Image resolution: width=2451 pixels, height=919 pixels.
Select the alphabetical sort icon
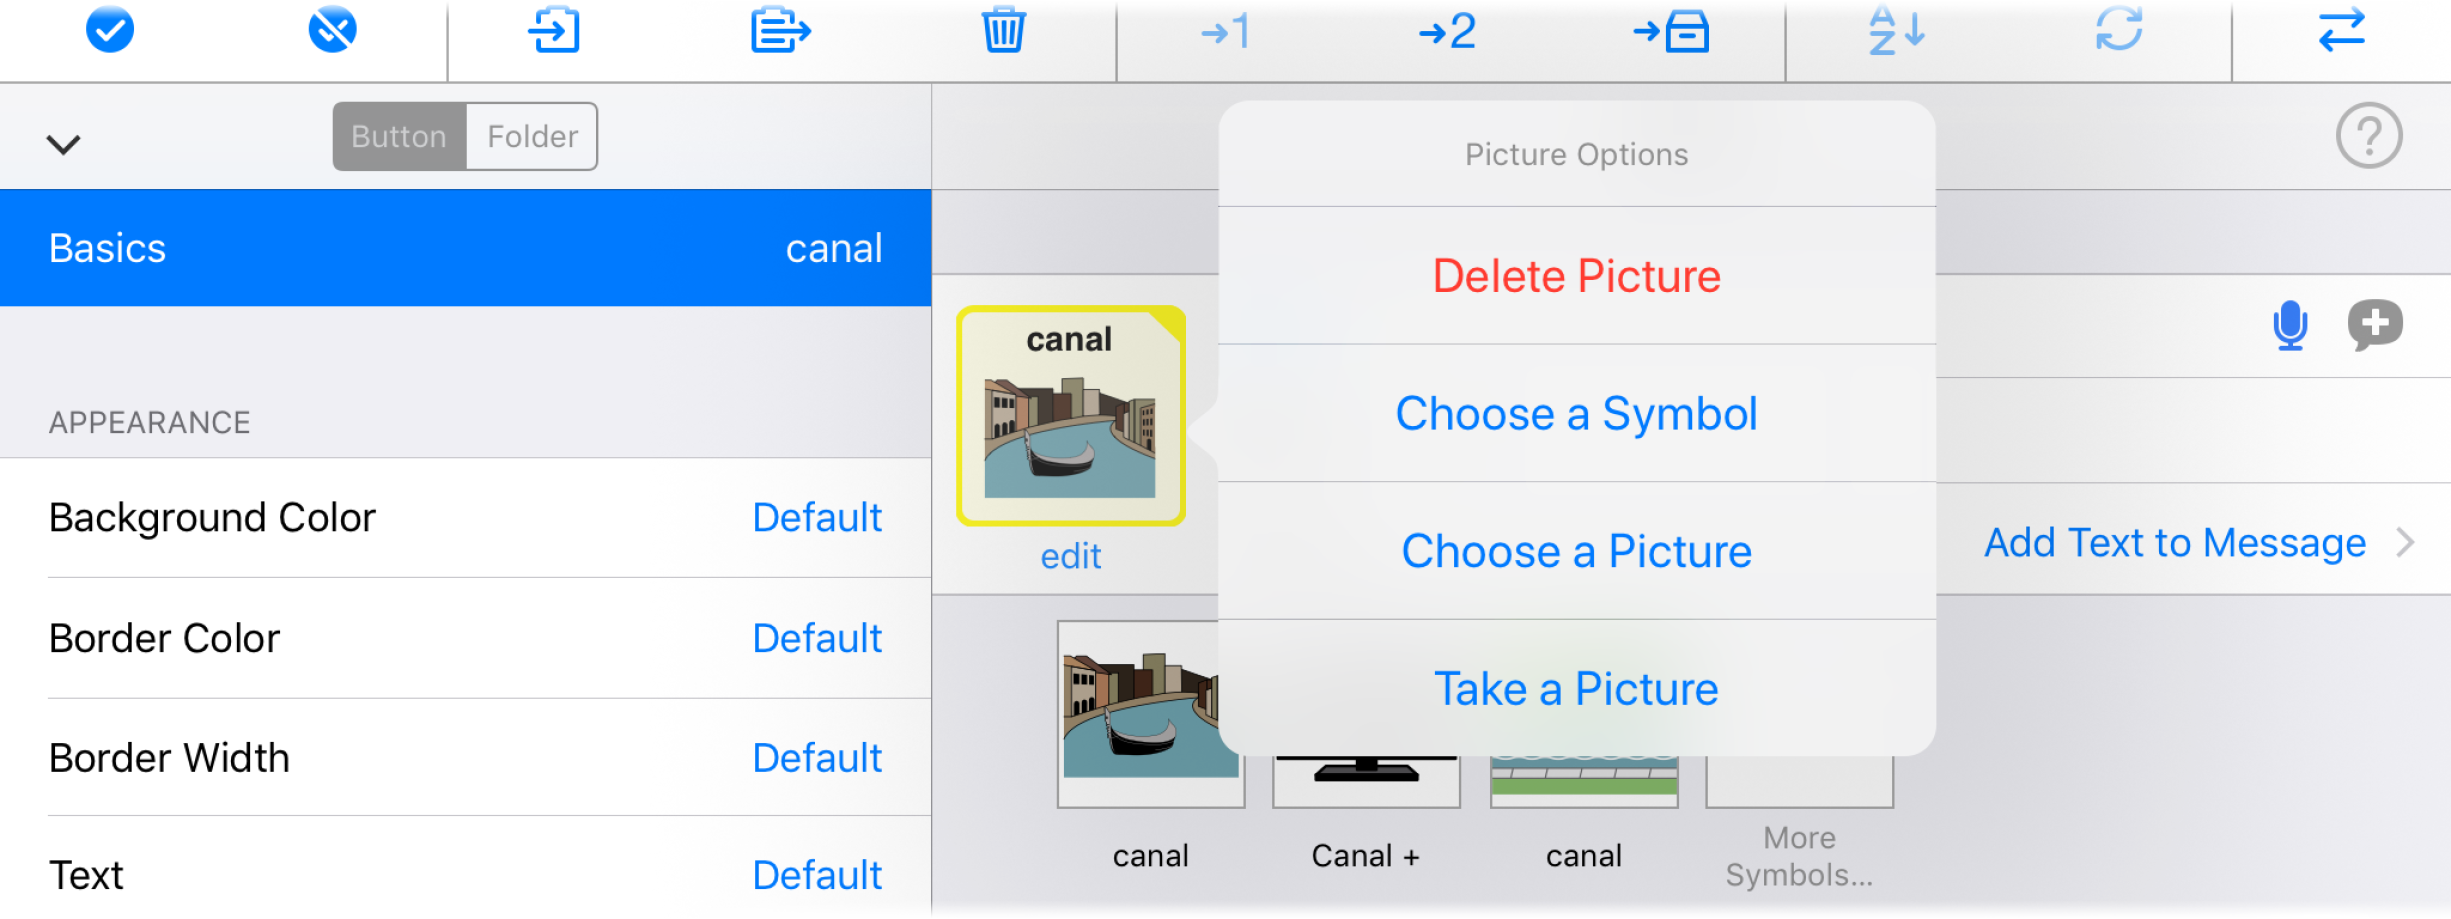pos(1894,31)
